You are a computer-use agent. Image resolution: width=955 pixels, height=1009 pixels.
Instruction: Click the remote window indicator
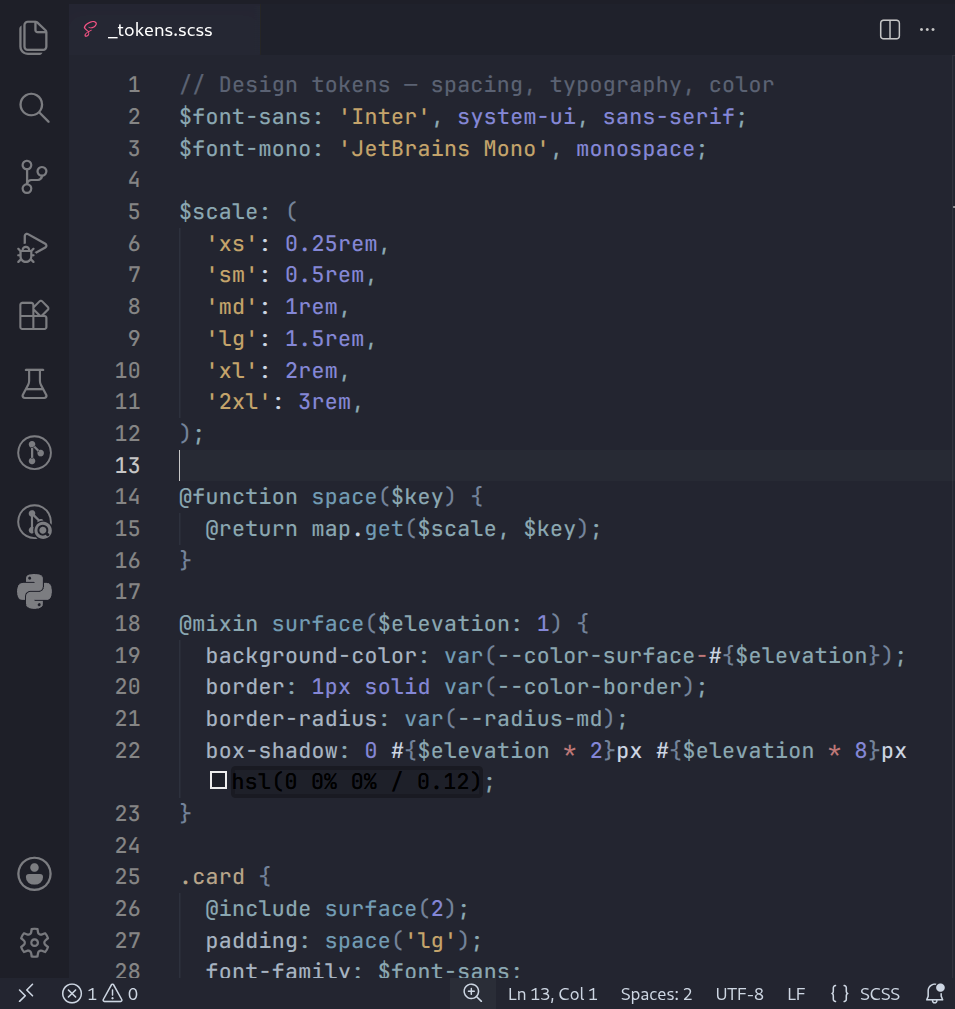tap(26, 994)
